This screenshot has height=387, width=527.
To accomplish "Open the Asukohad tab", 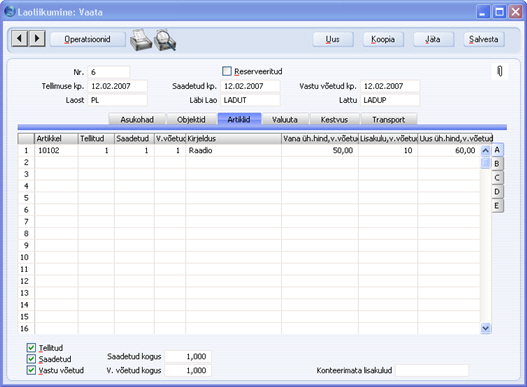I will 137,119.
